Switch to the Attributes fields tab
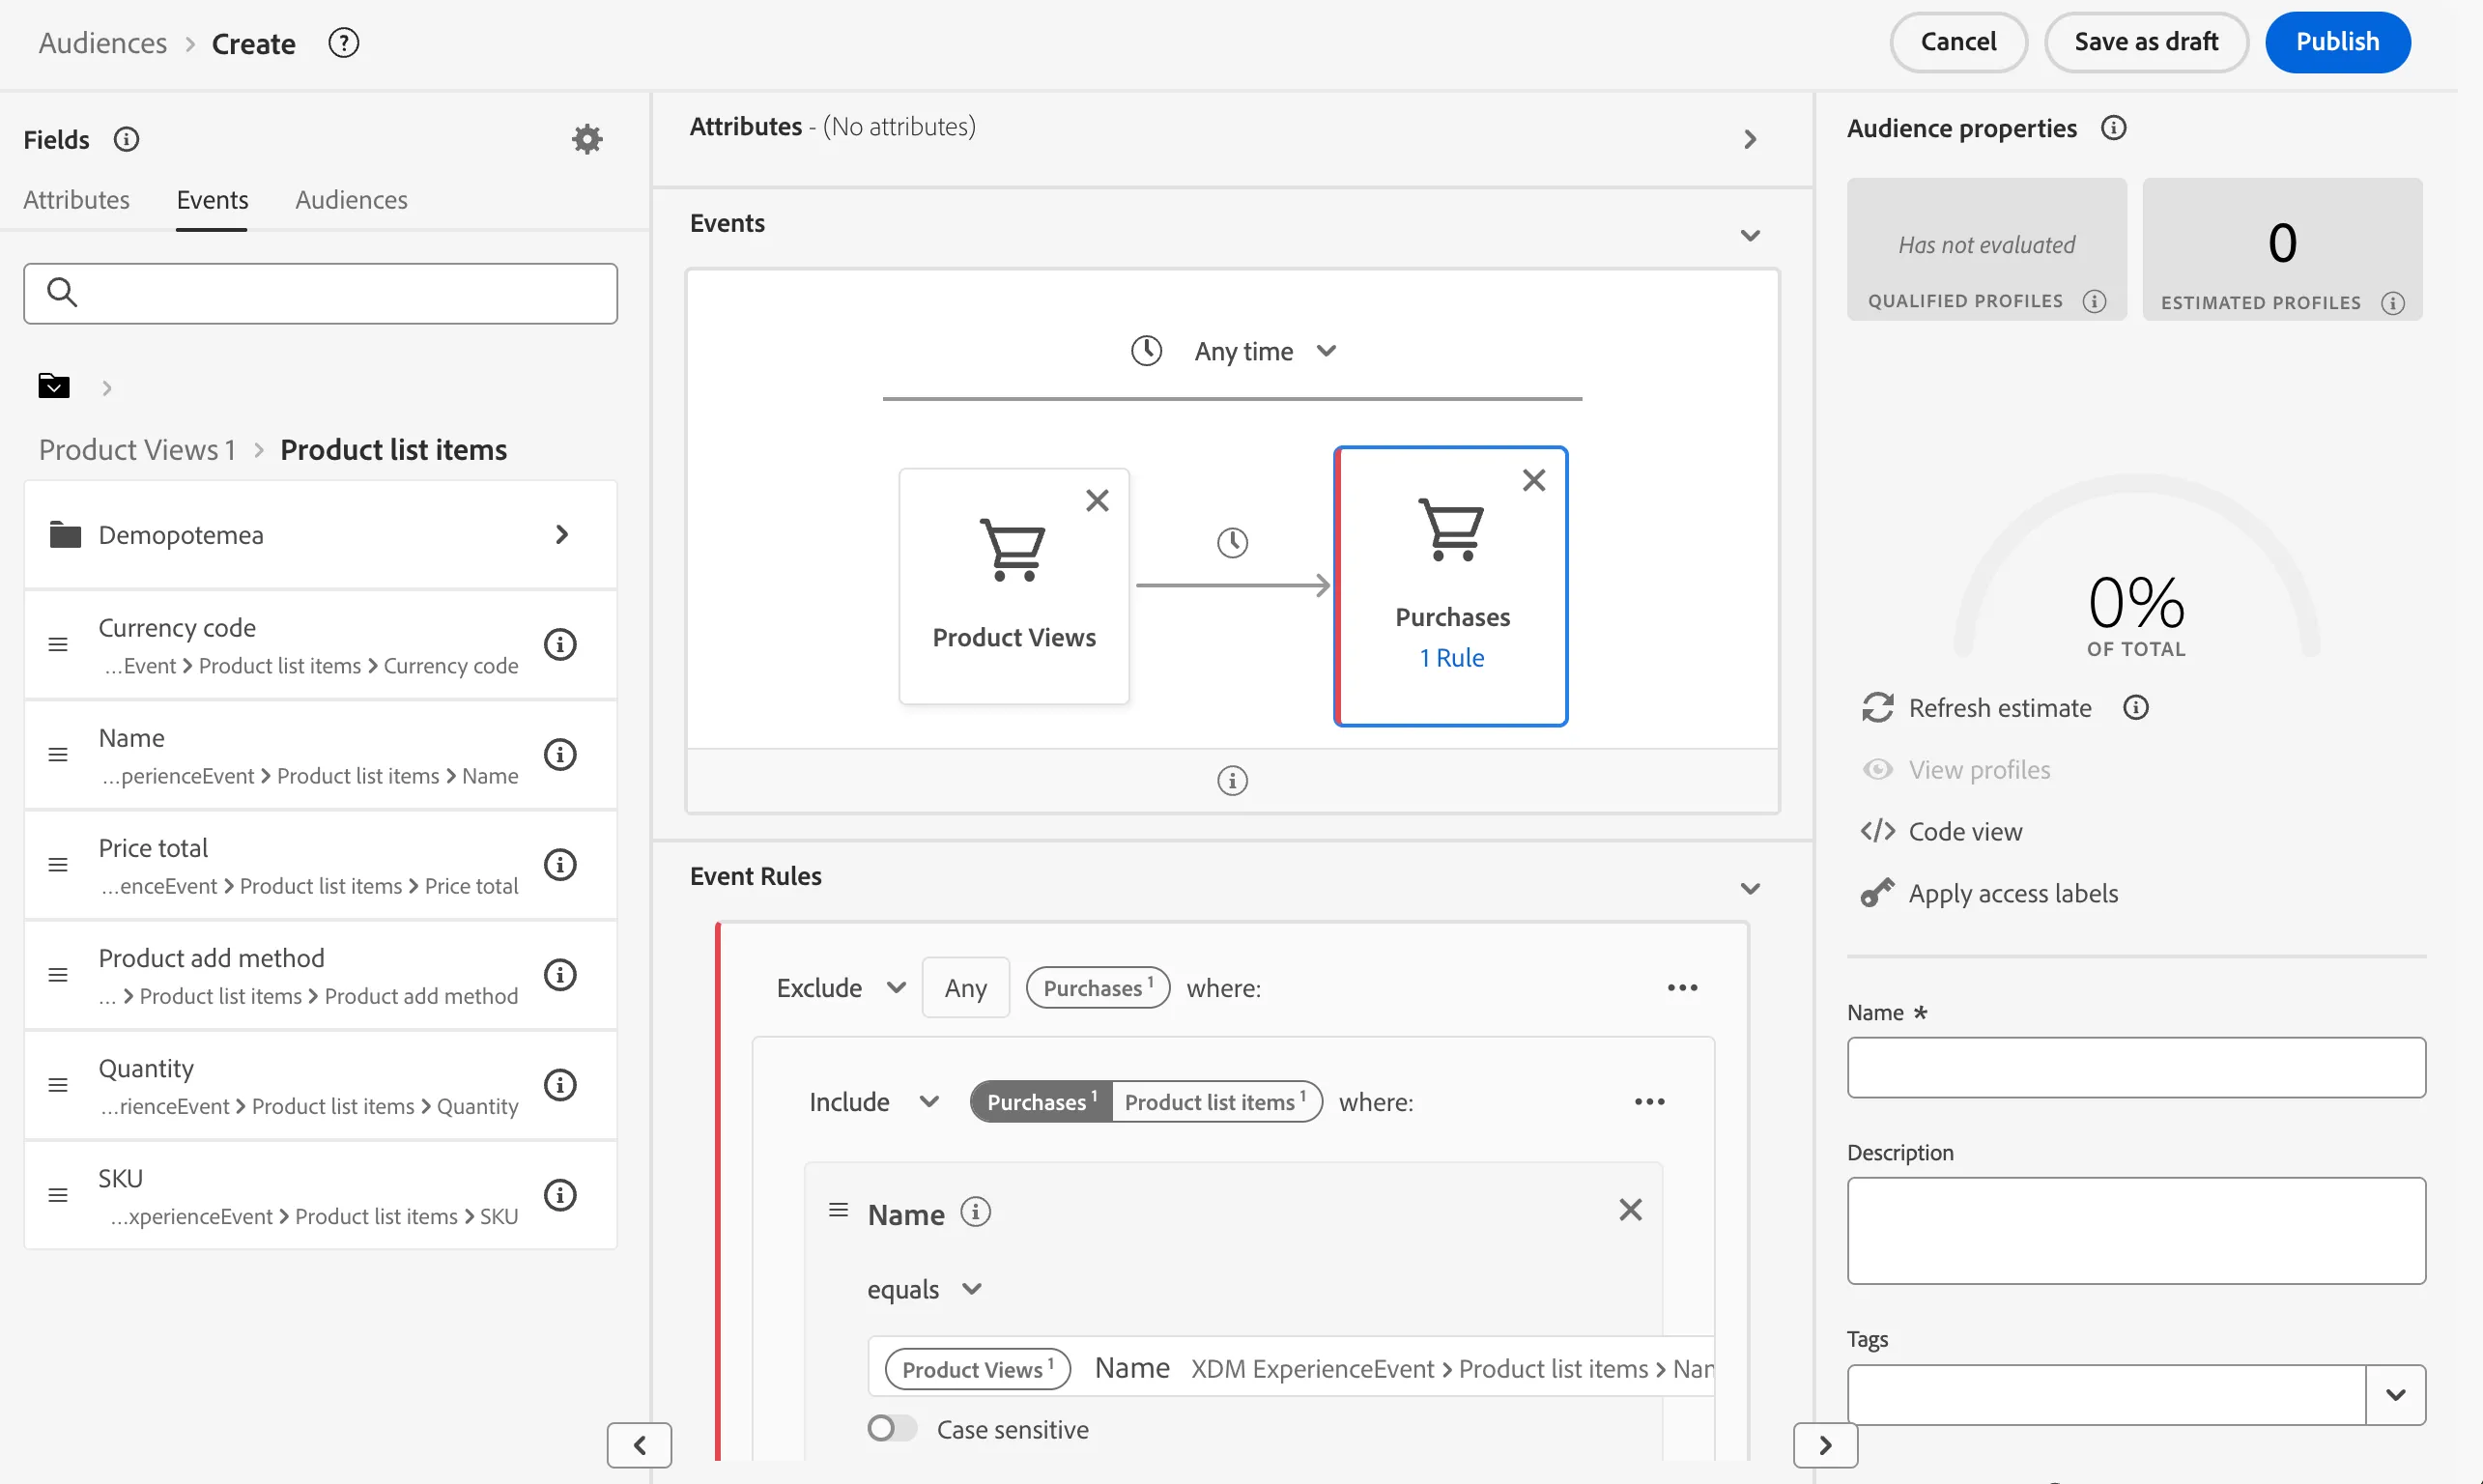This screenshot has width=2483, height=1484. pos(76,199)
